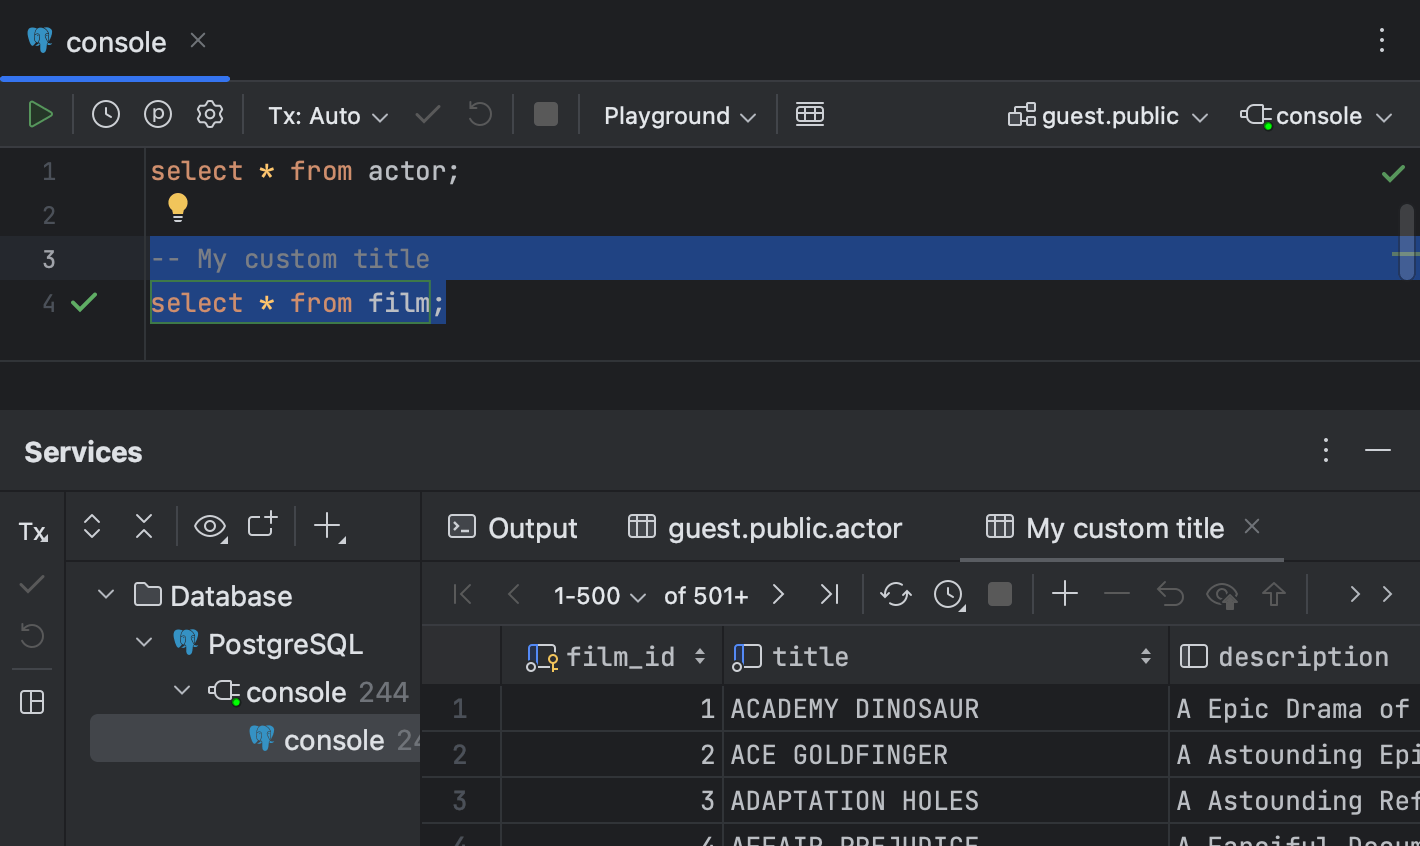Run the SQL query with the green play icon

[x=40, y=114]
